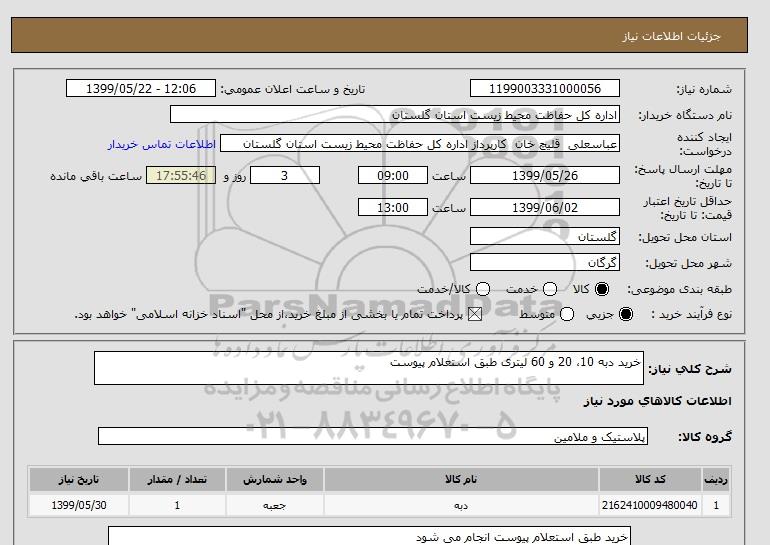
Task: Click the تعداد / مقدار column header
Action: pos(177,479)
